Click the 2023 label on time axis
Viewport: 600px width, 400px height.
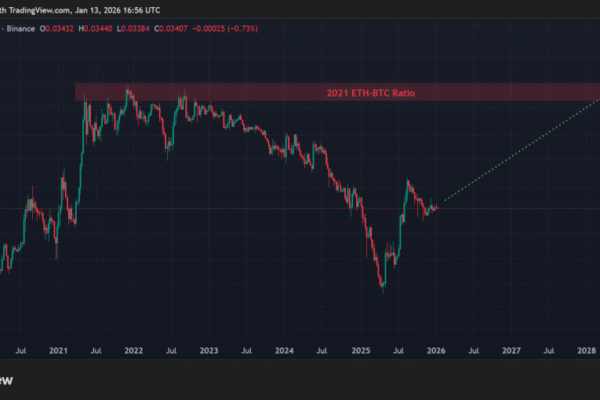click(209, 351)
